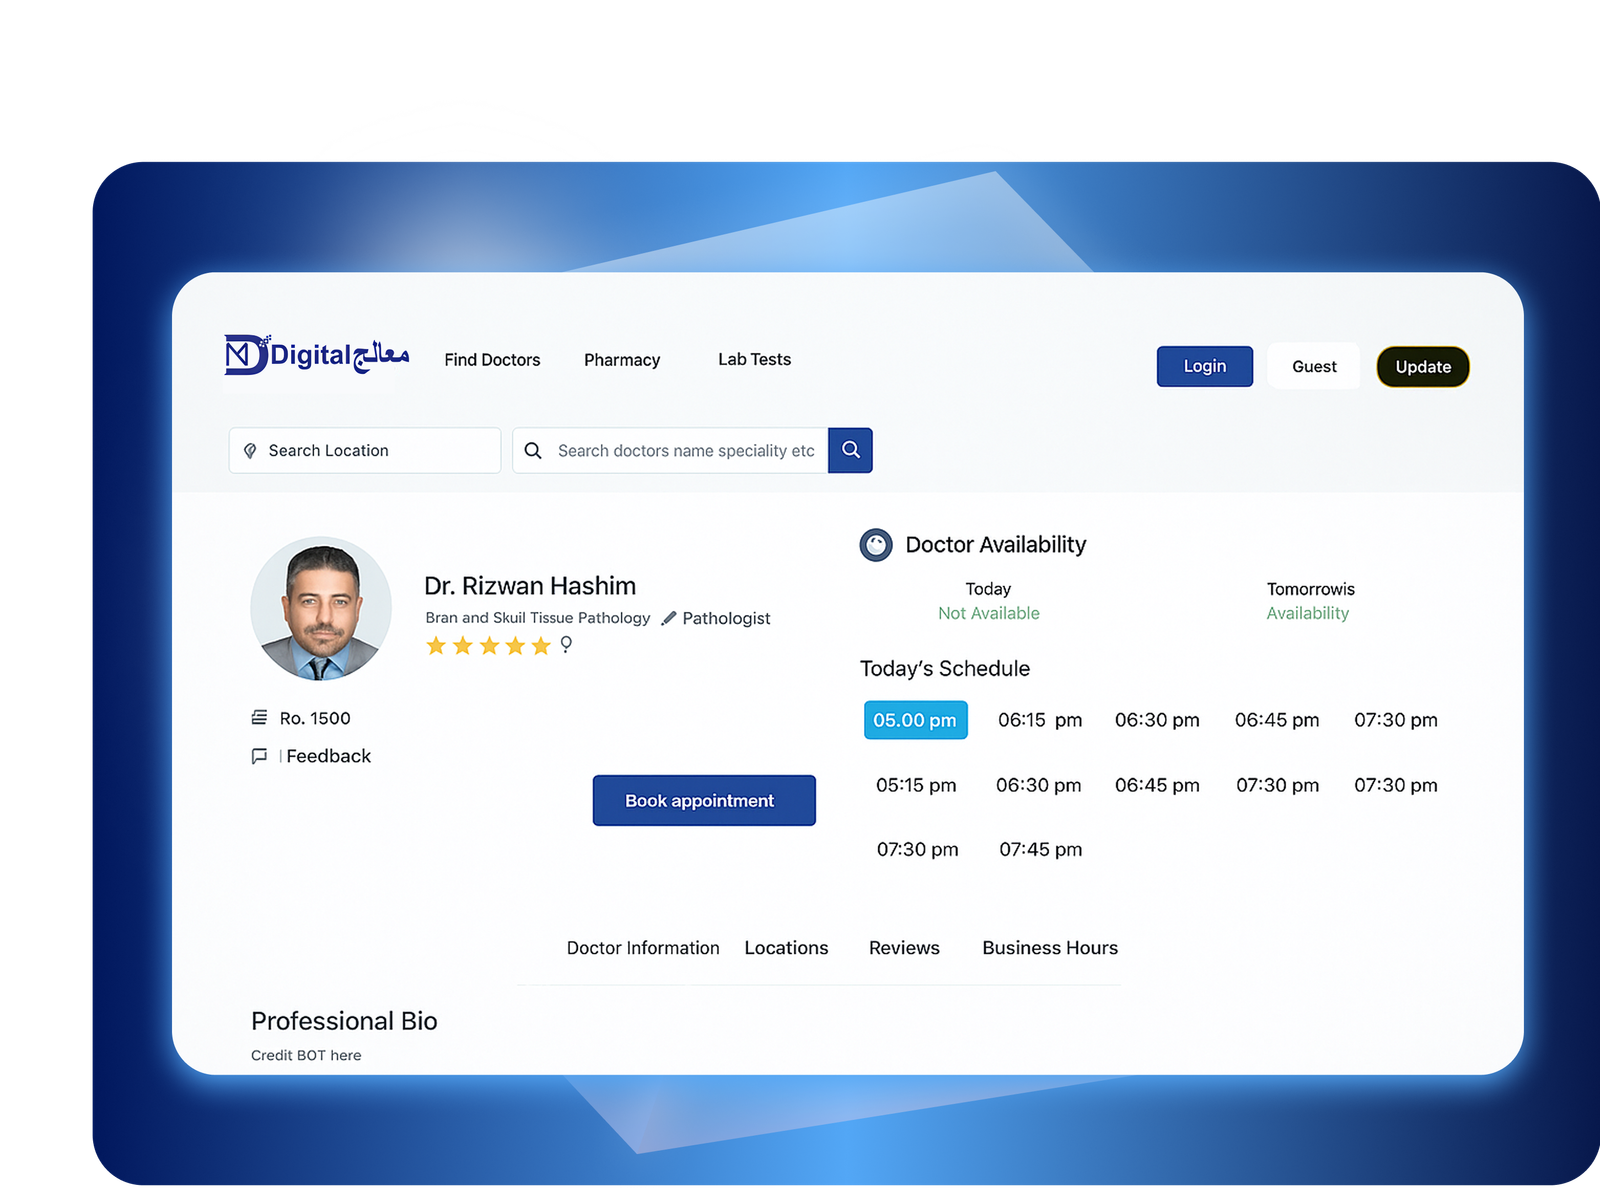The image size is (1600, 1202).
Task: Click the pencil icon beside Pathologist
Action: 669,618
